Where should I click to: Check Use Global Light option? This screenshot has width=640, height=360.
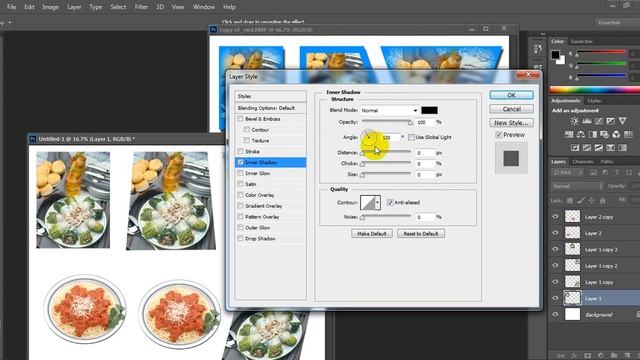coord(411,137)
